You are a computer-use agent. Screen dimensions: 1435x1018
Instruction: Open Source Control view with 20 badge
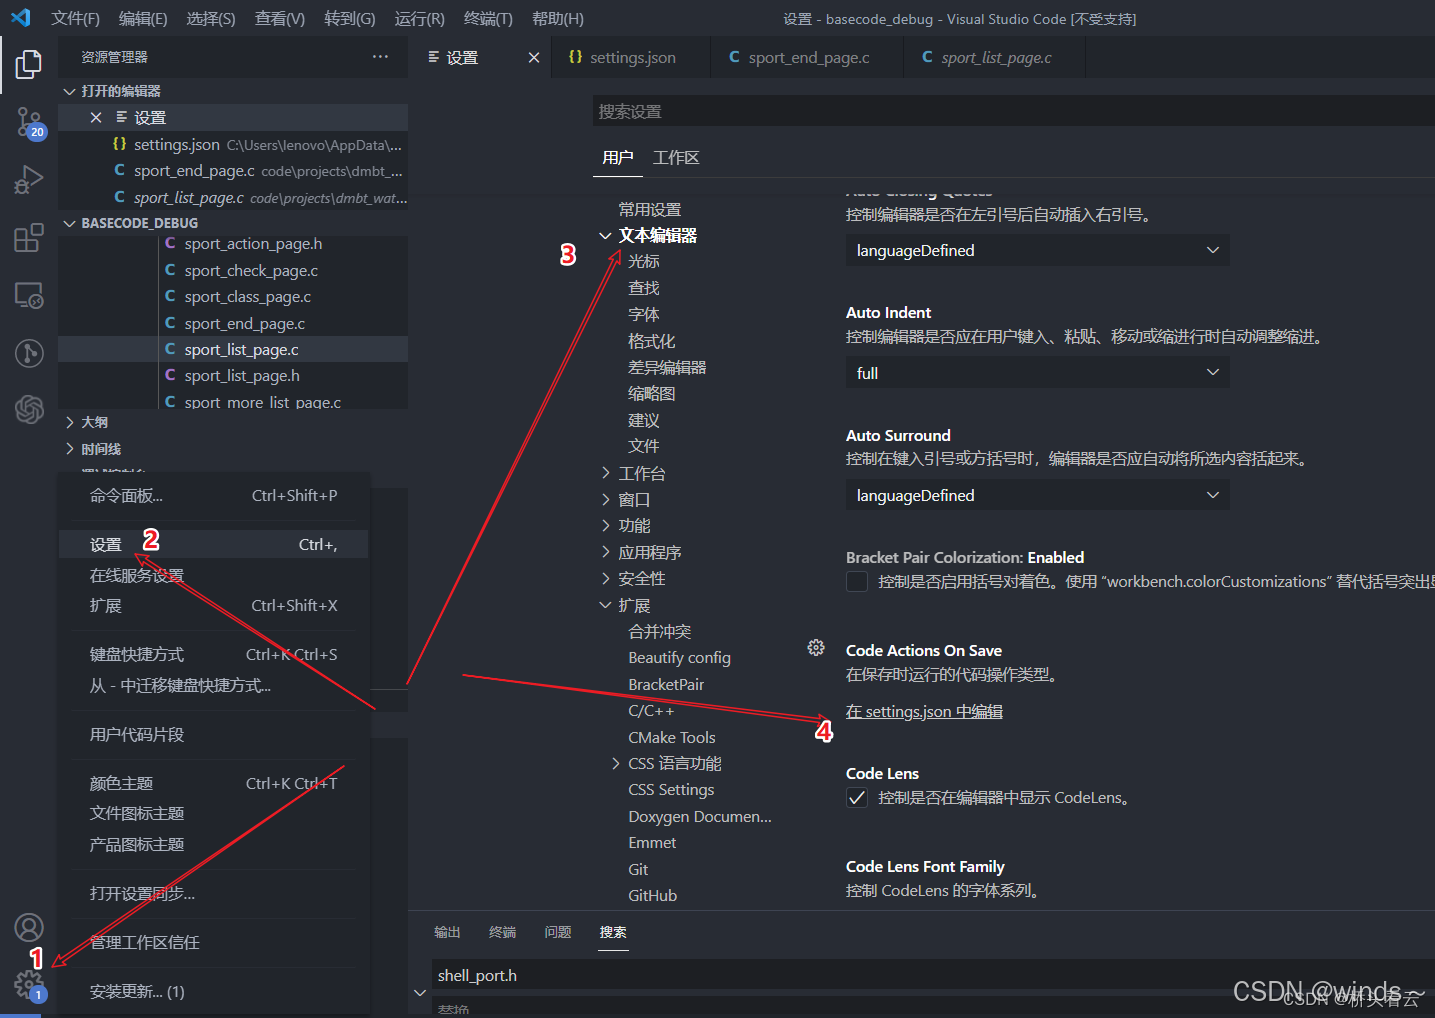29,123
